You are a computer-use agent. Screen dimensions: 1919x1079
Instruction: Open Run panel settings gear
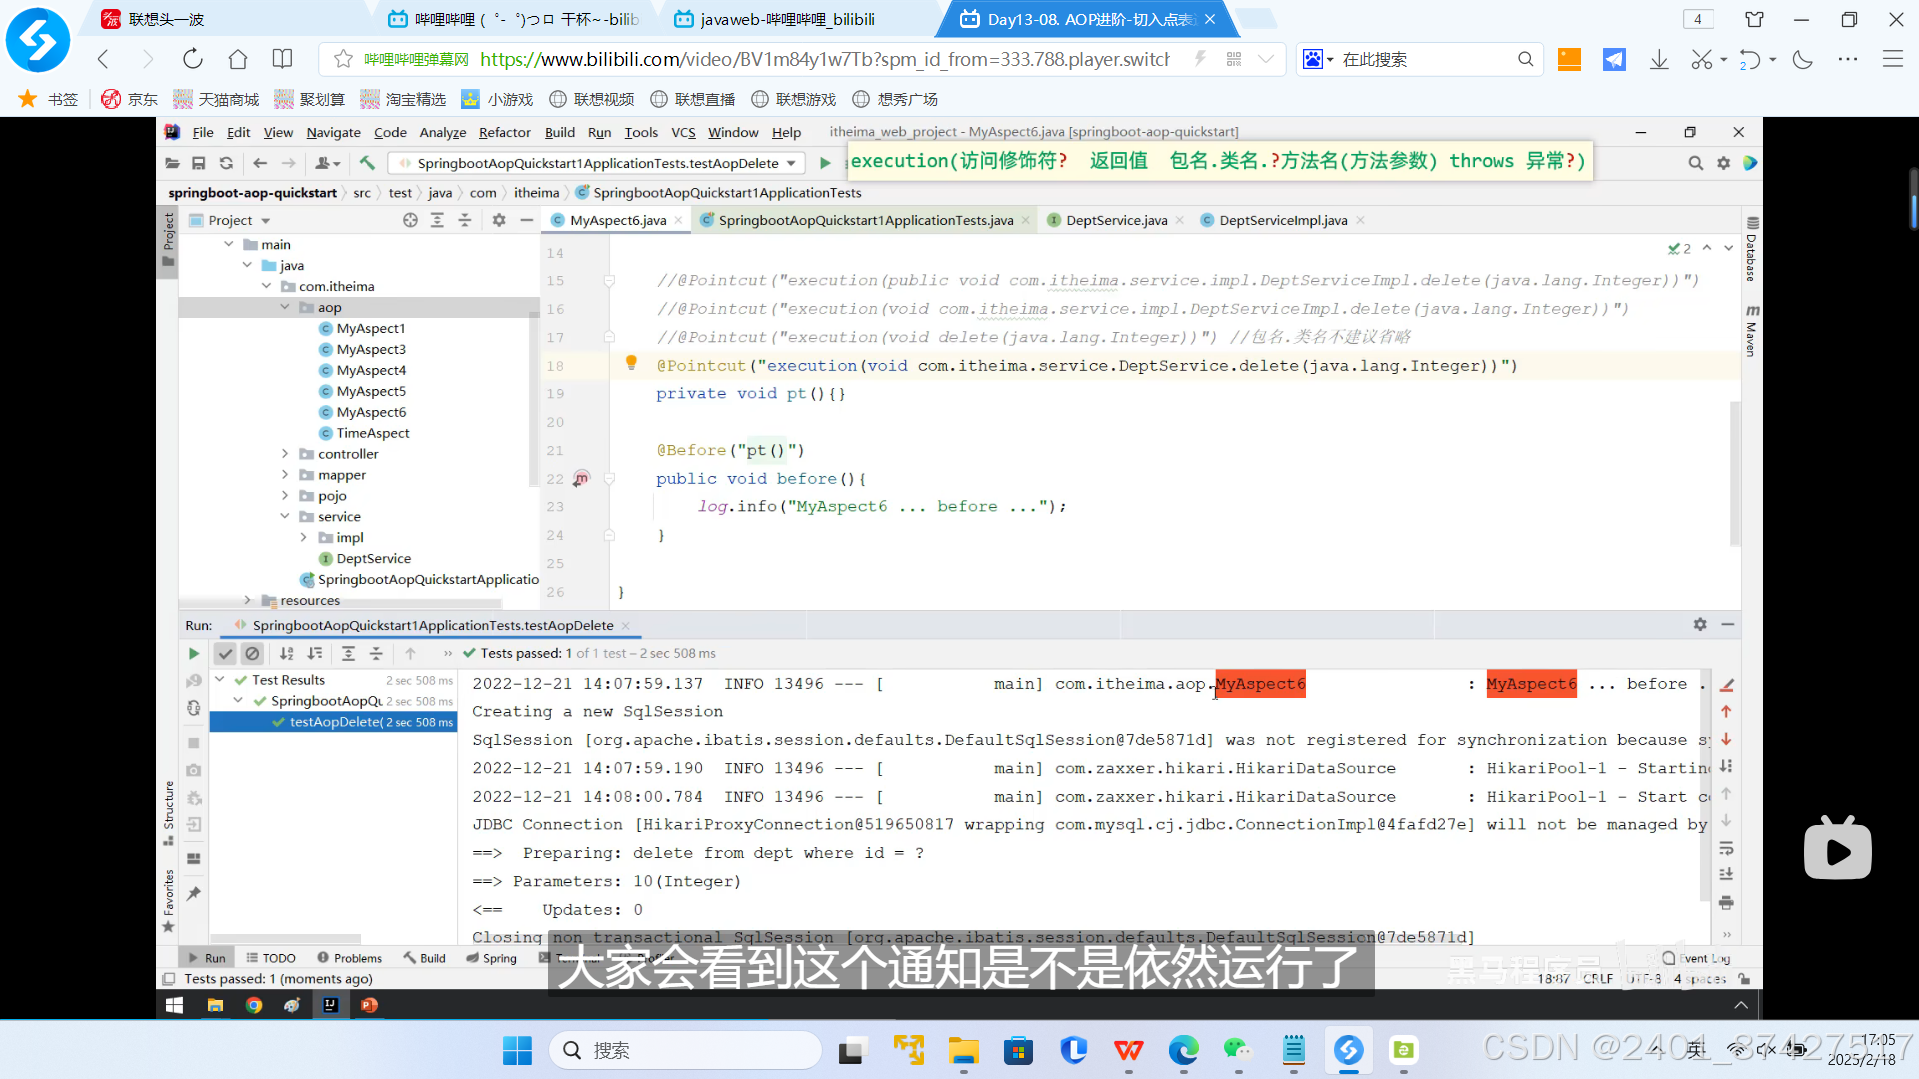[x=1700, y=624]
